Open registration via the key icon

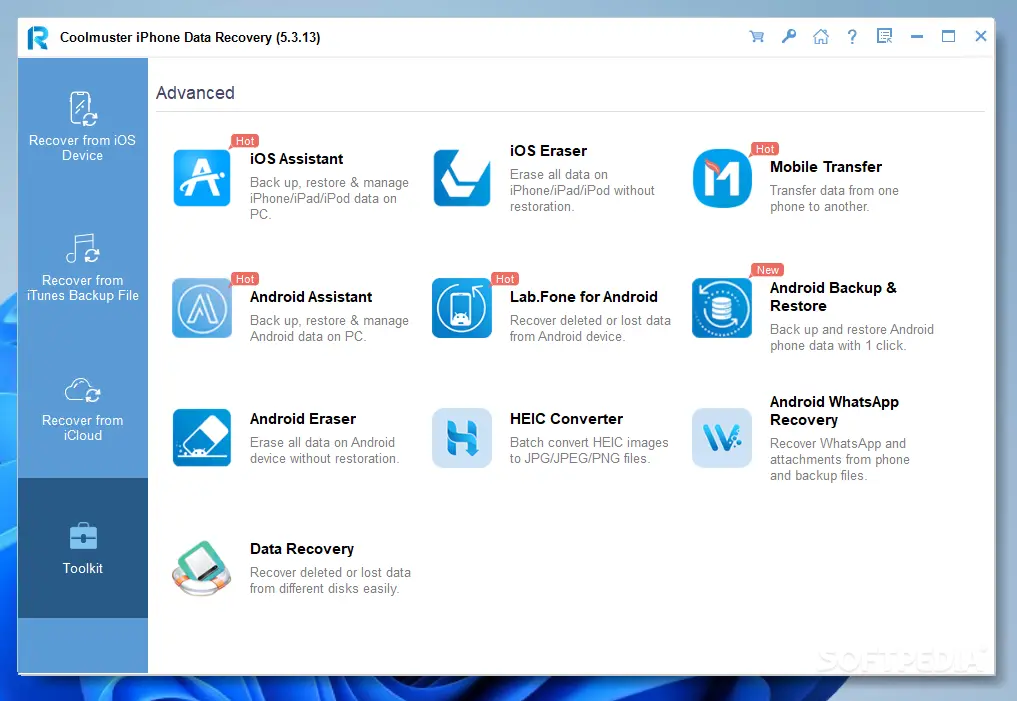tap(789, 36)
